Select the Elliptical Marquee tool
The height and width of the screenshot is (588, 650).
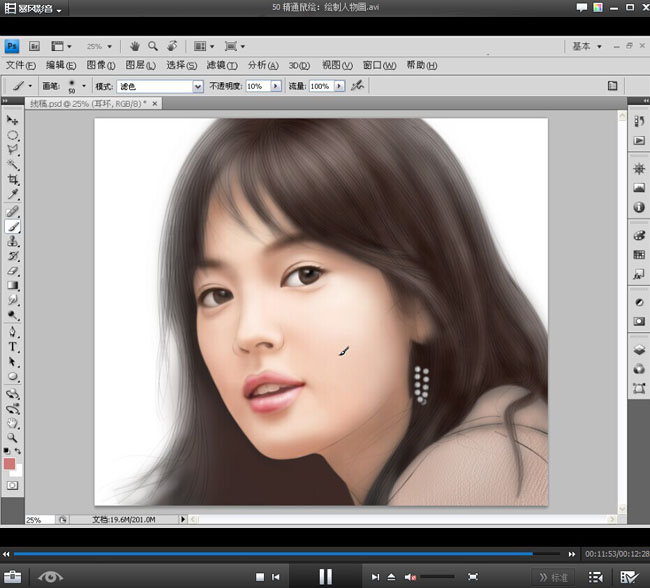[x=12, y=136]
